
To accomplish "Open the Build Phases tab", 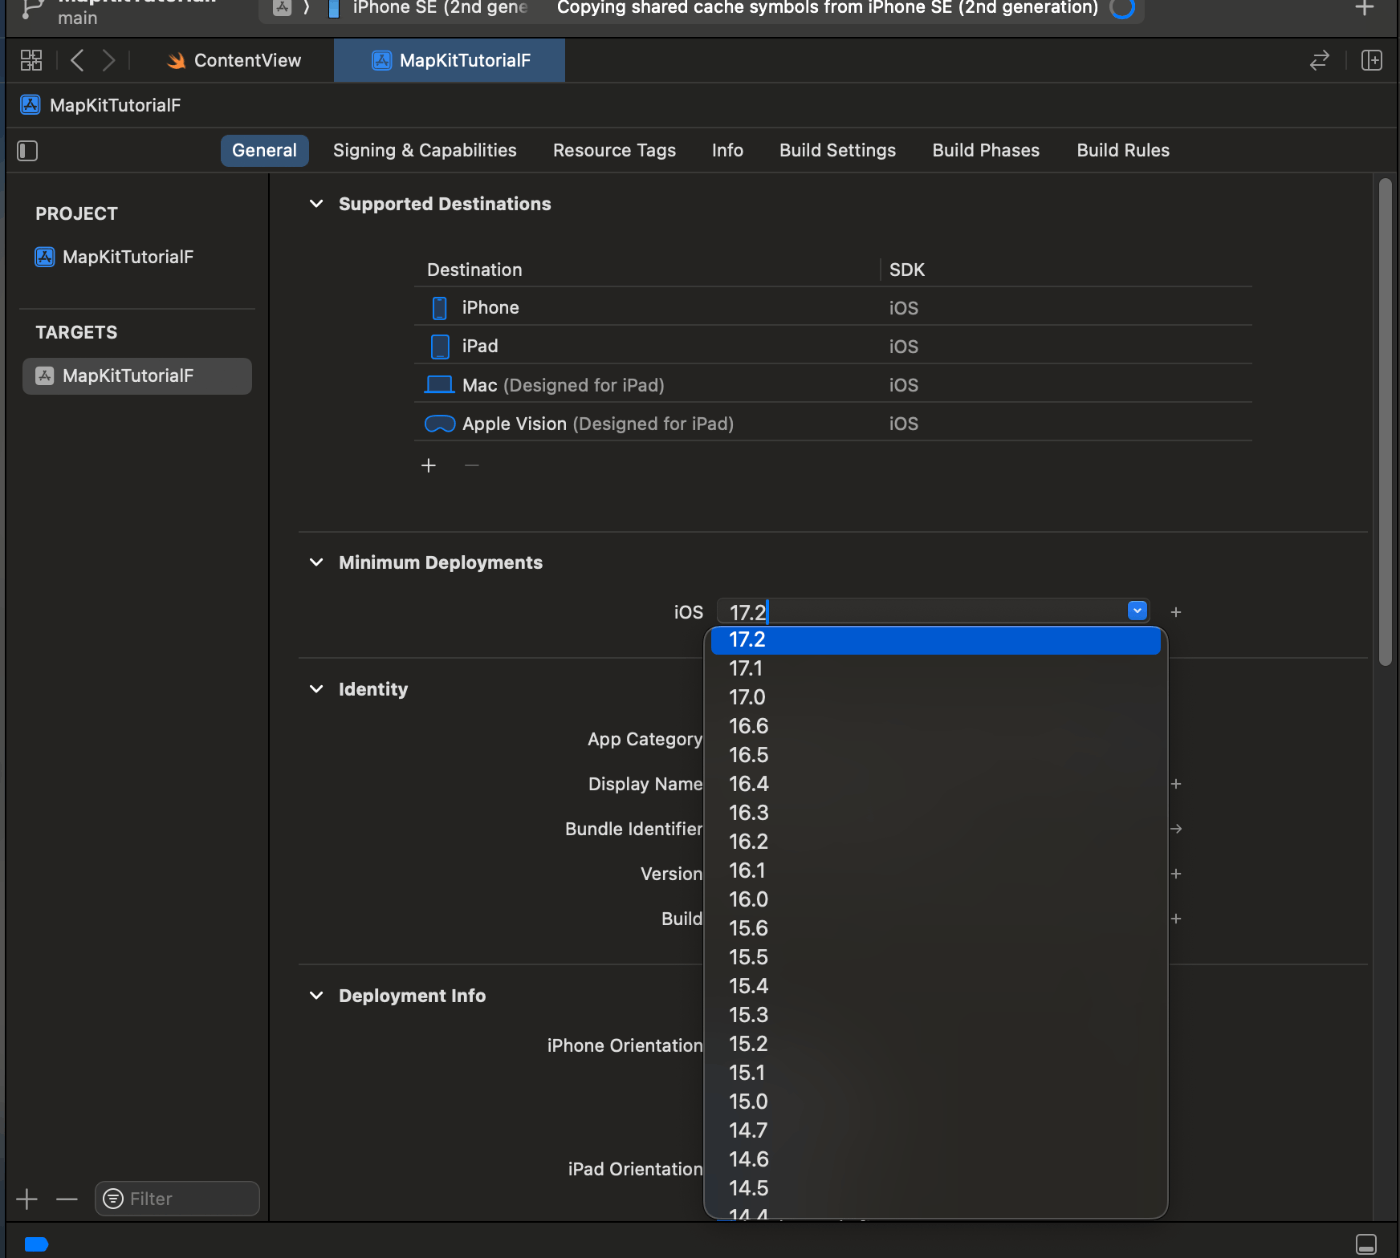I will click(986, 150).
